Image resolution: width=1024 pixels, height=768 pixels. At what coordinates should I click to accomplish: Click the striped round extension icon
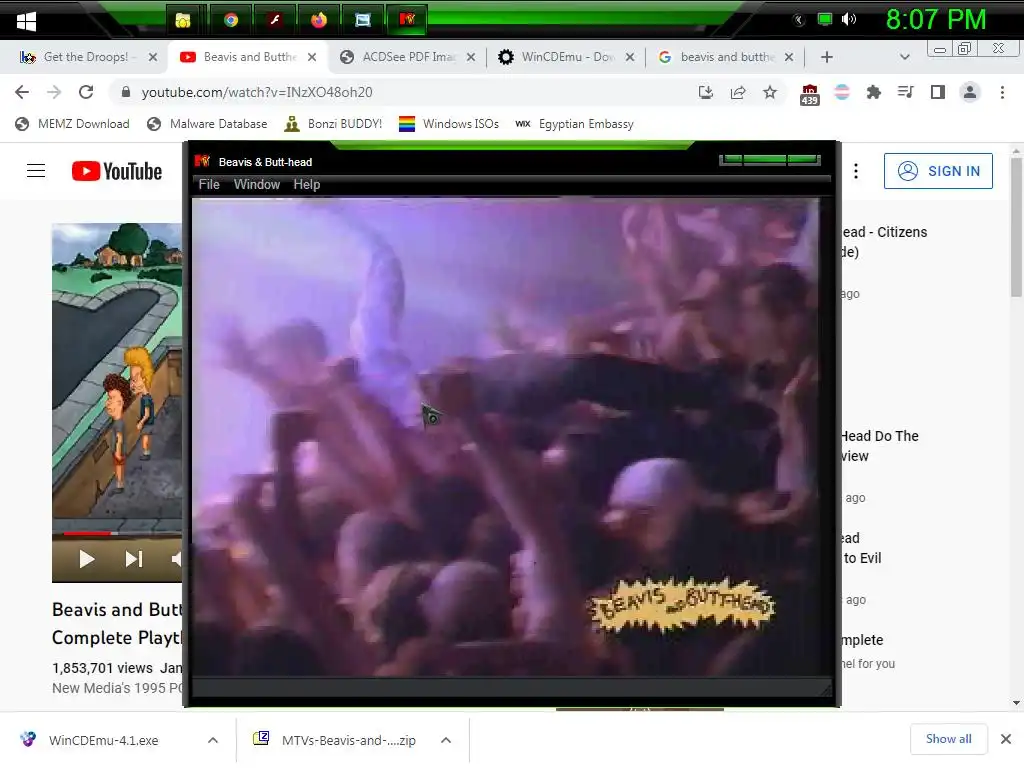tap(842, 92)
